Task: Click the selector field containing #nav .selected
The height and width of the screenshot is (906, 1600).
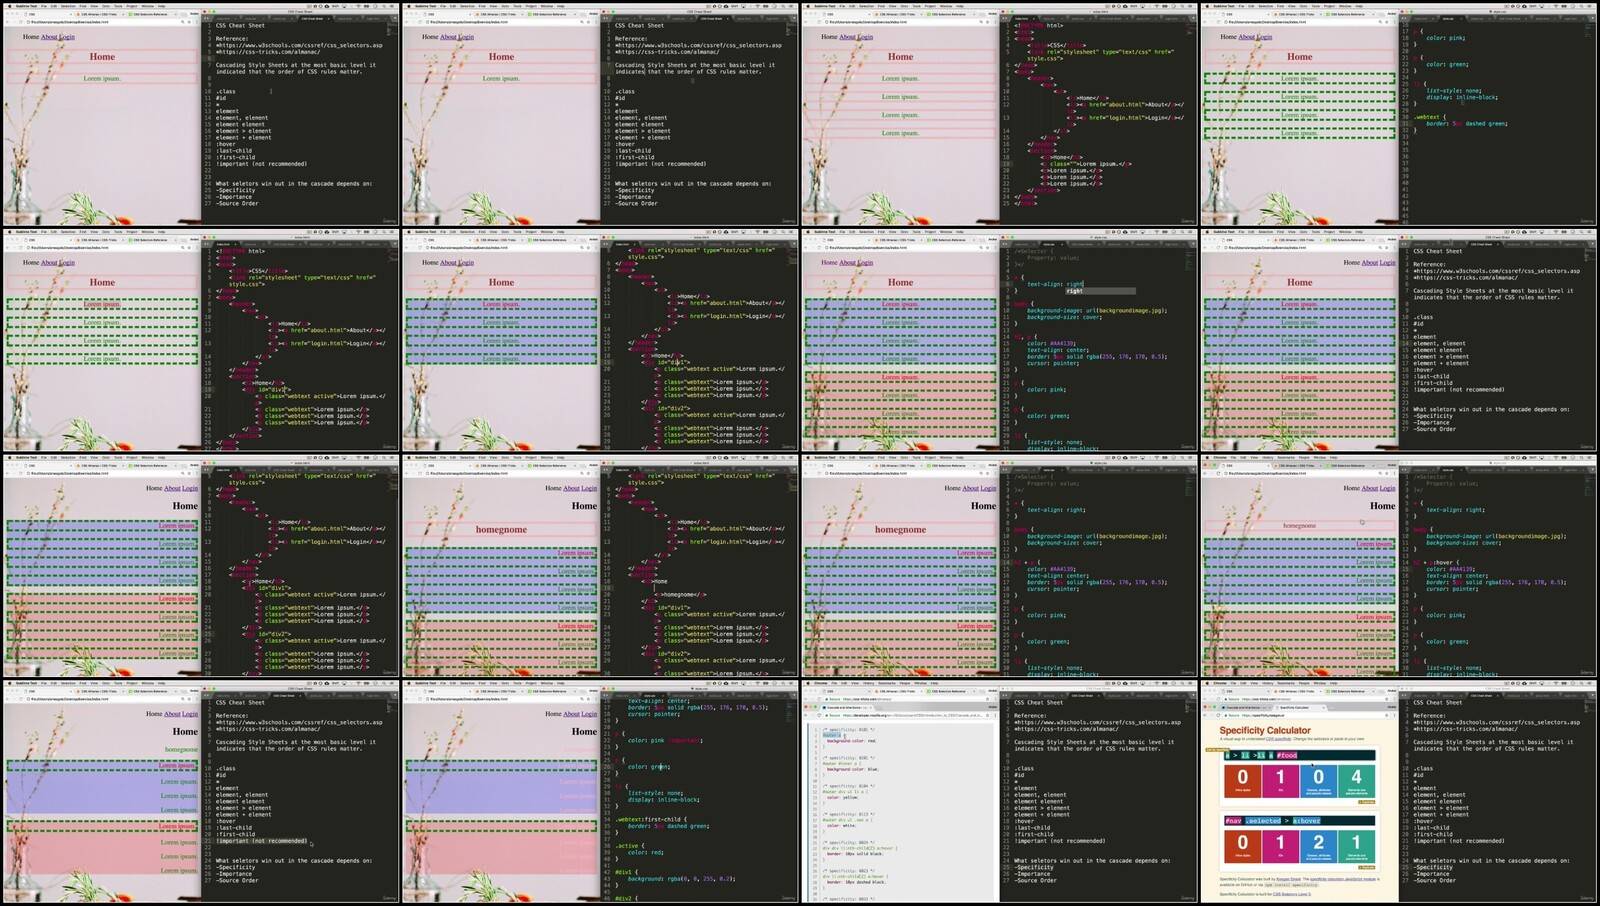Action: tap(1299, 820)
